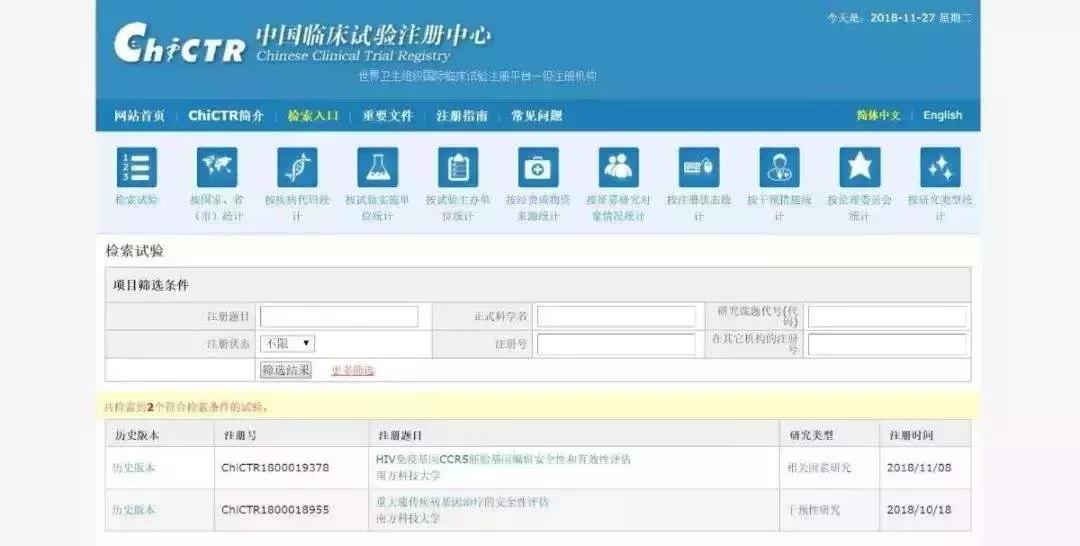This screenshot has width=1080, height=546.
Task: Click the 历史版本 column header
Action: tap(137, 435)
